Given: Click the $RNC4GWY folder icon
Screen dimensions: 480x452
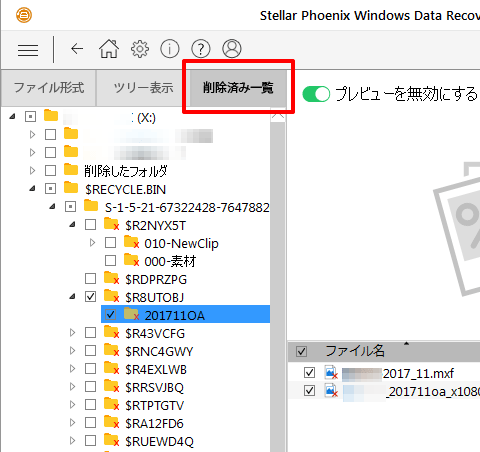Looking at the screenshot, I should pos(111,350).
